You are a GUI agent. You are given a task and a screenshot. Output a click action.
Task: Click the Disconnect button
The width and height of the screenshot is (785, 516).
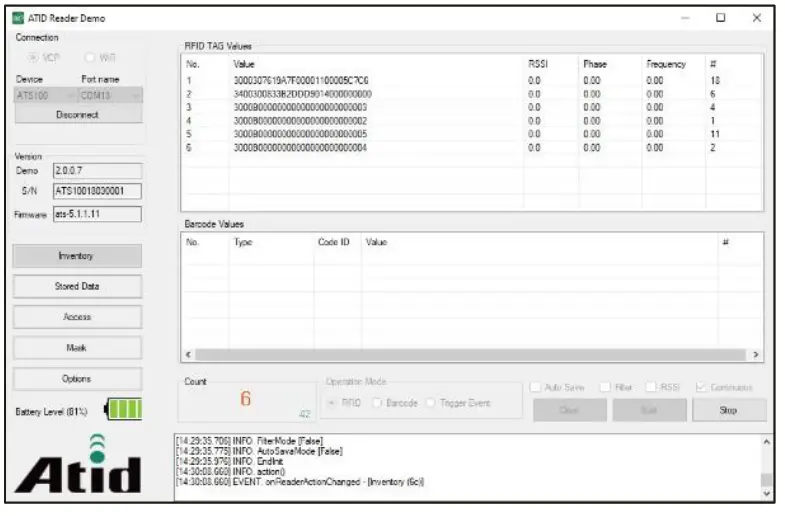[78, 115]
